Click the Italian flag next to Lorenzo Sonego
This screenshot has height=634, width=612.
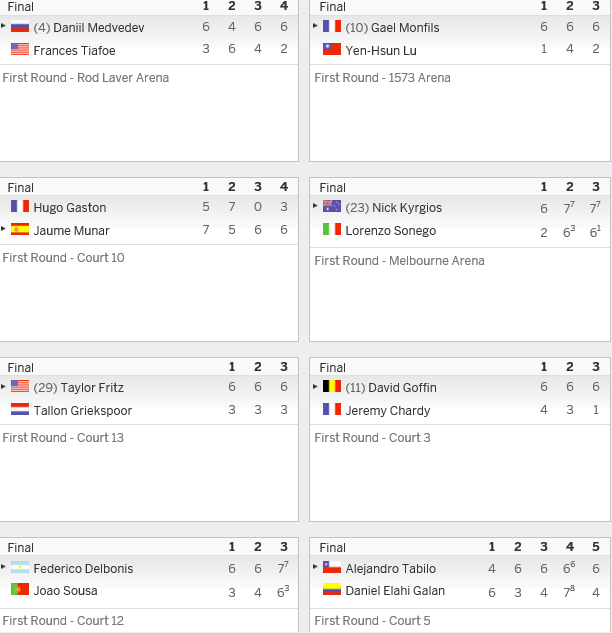pos(332,229)
